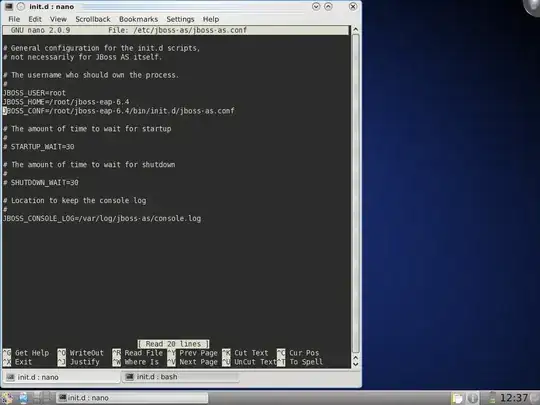Click the yellow notes icon in system tray

(458, 398)
